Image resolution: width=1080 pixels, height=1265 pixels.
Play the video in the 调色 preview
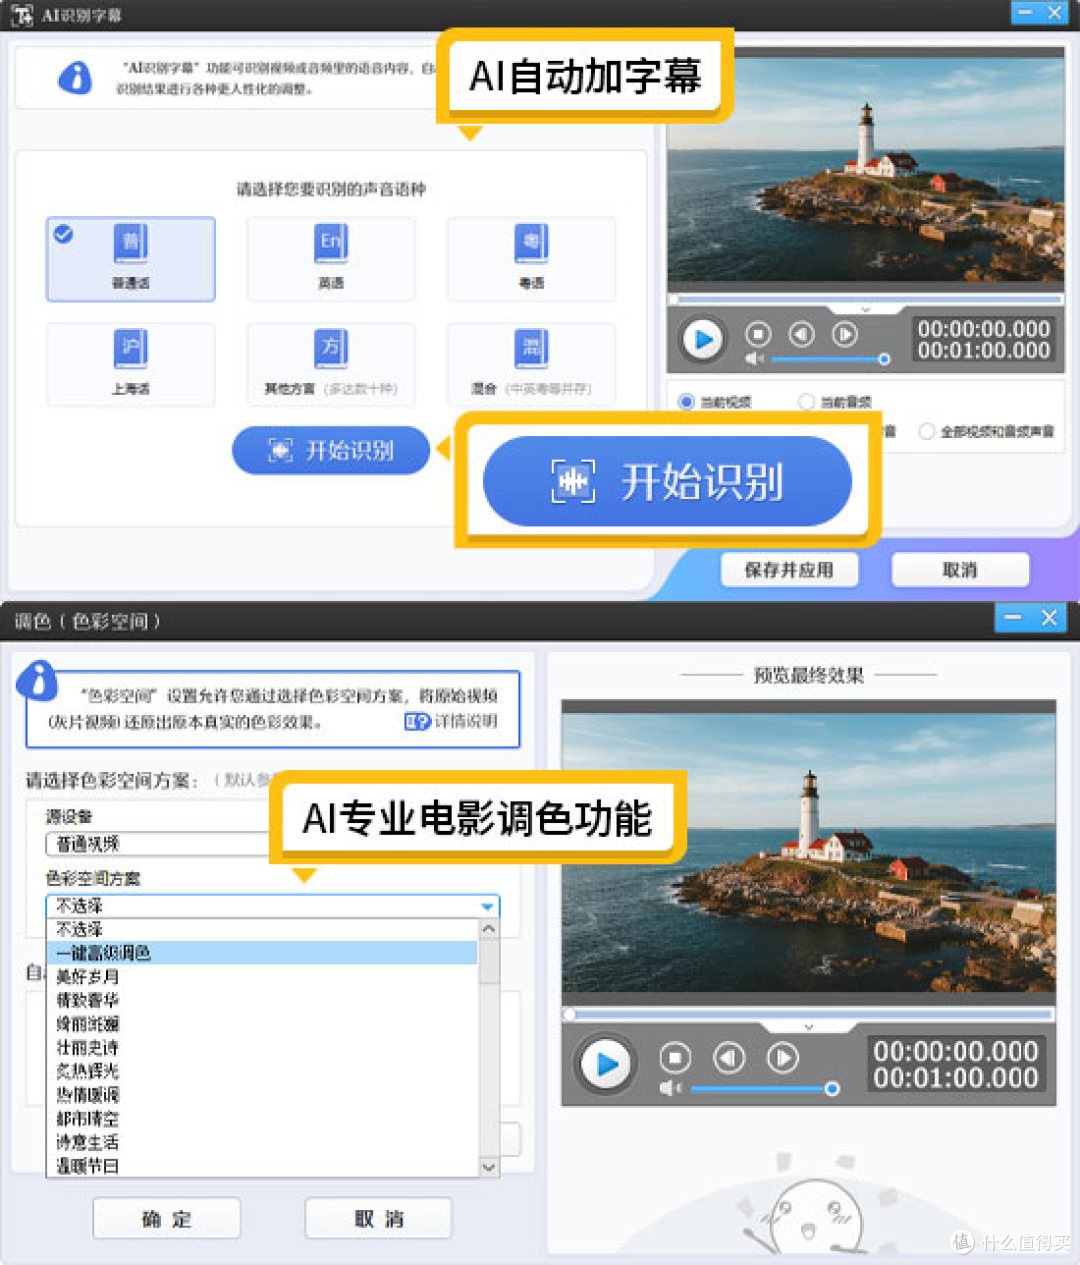(x=605, y=1064)
